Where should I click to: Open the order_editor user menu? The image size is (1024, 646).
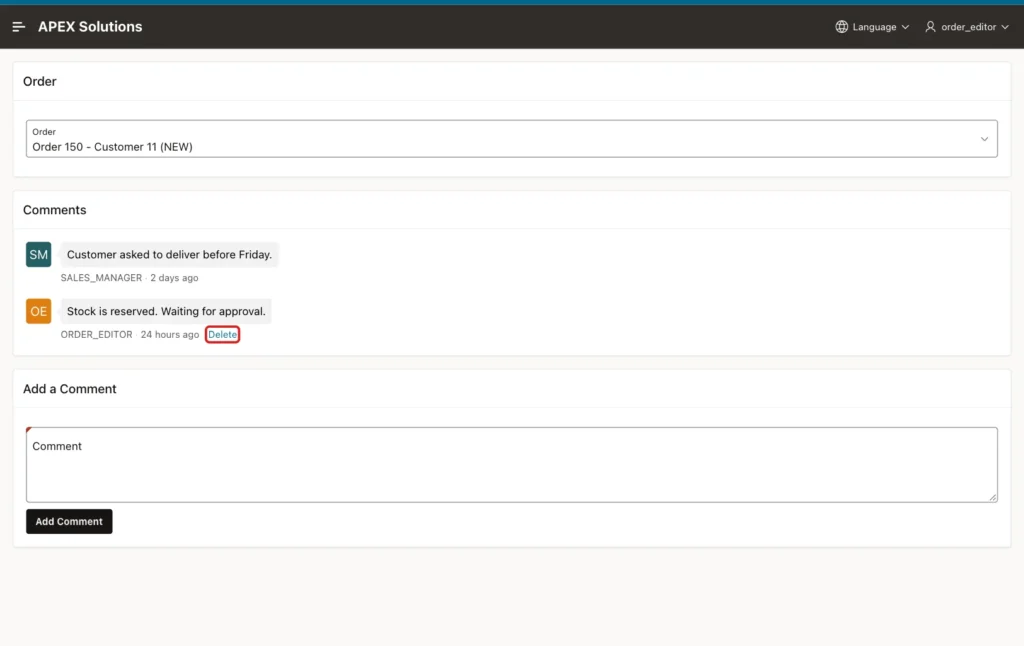point(967,27)
